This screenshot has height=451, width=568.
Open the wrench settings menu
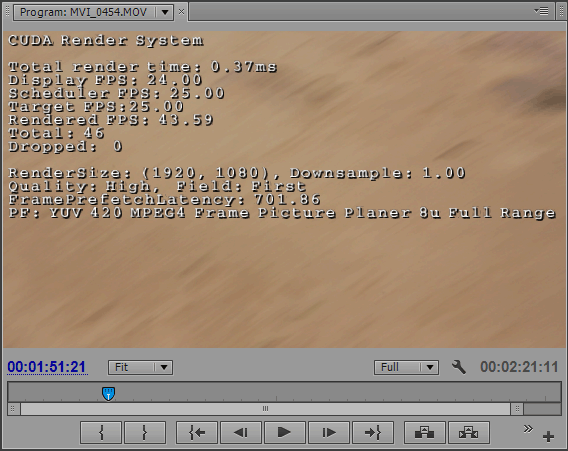coord(459,367)
